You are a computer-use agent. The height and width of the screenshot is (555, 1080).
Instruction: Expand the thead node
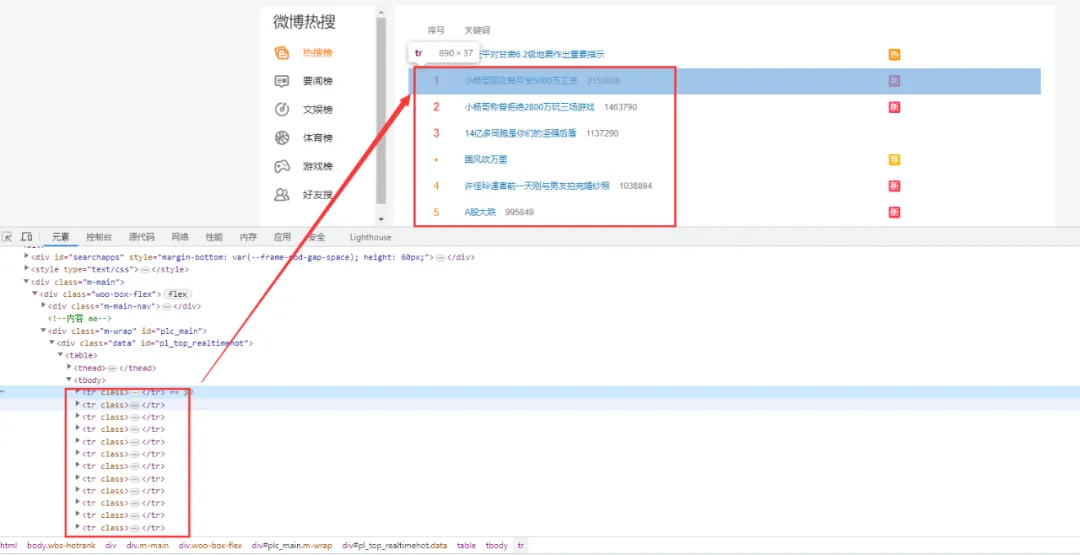pos(69,367)
